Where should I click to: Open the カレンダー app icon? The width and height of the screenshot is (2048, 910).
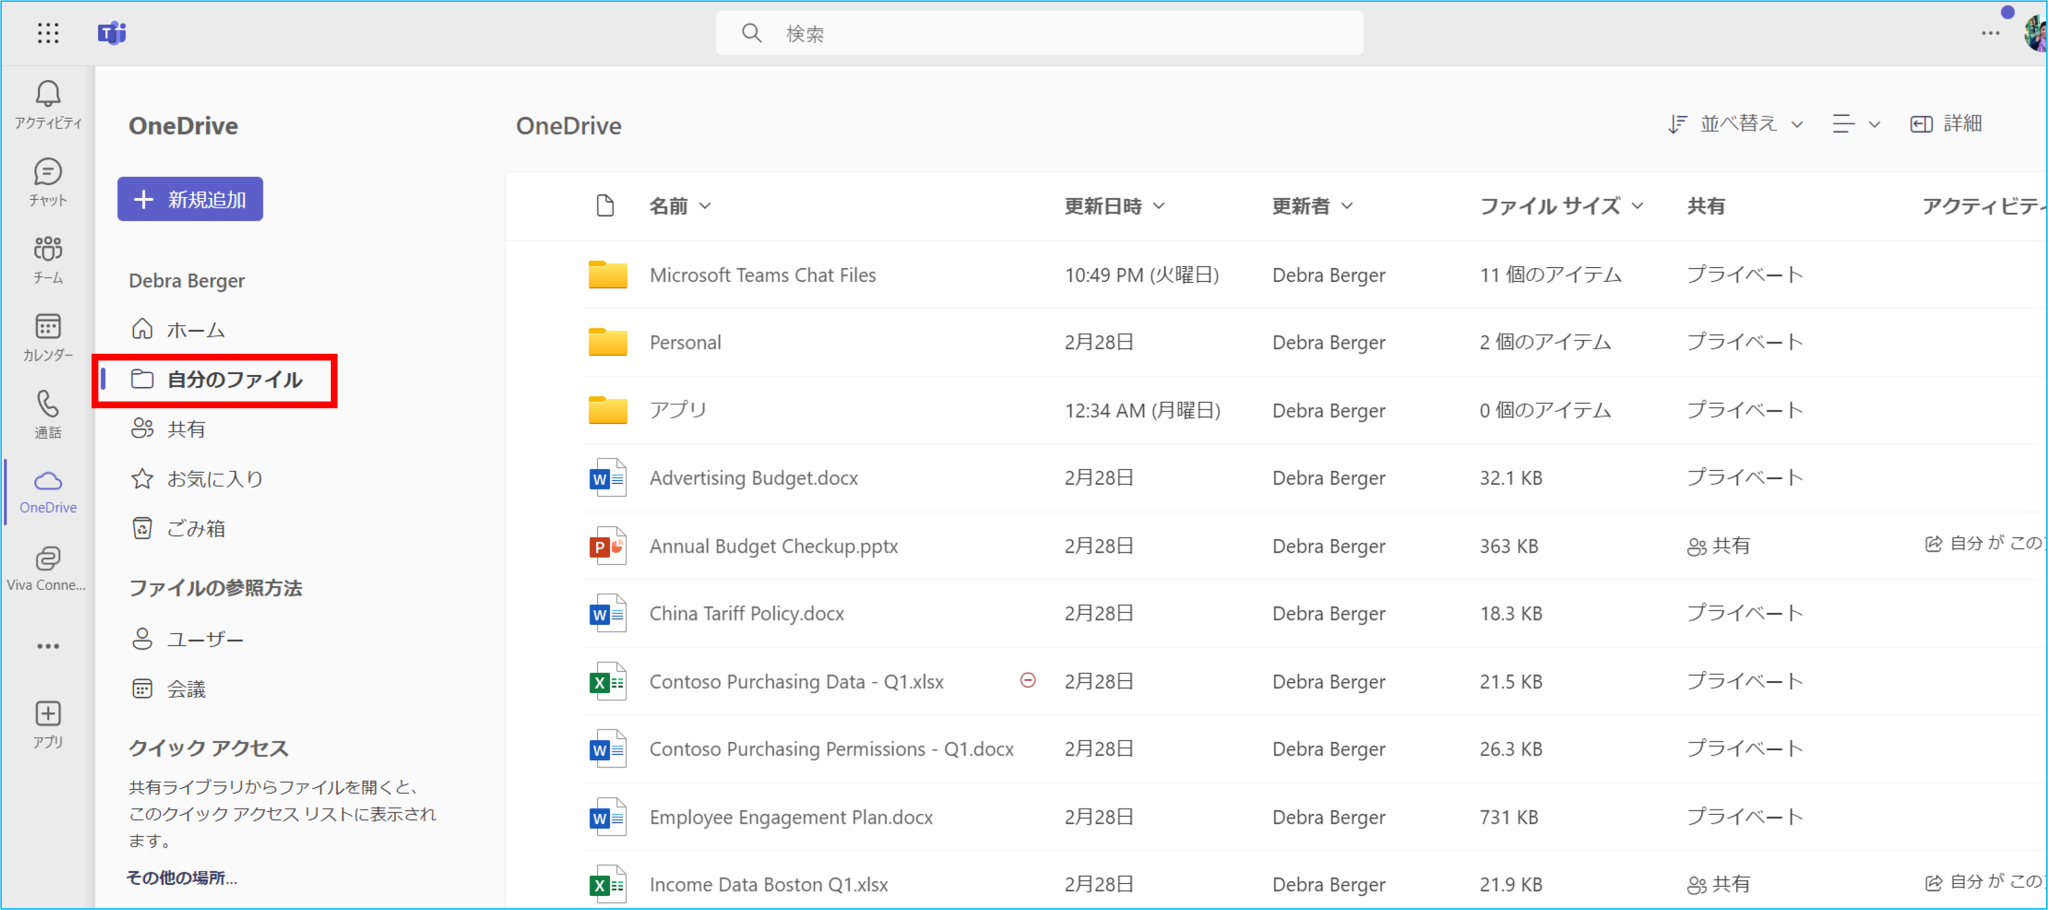47,336
